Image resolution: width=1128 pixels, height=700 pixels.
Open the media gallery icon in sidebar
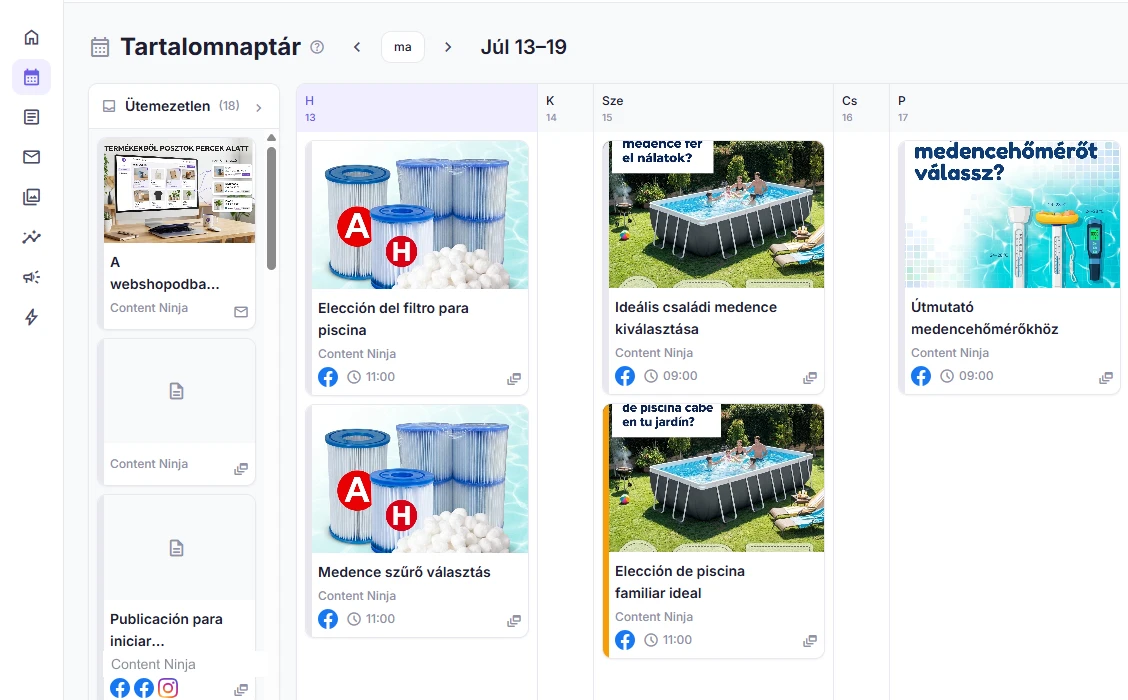[32, 197]
